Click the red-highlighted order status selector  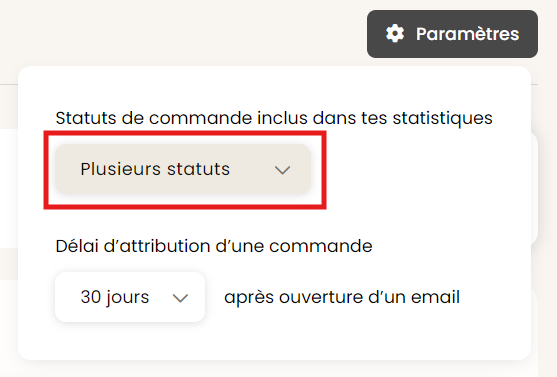185,170
